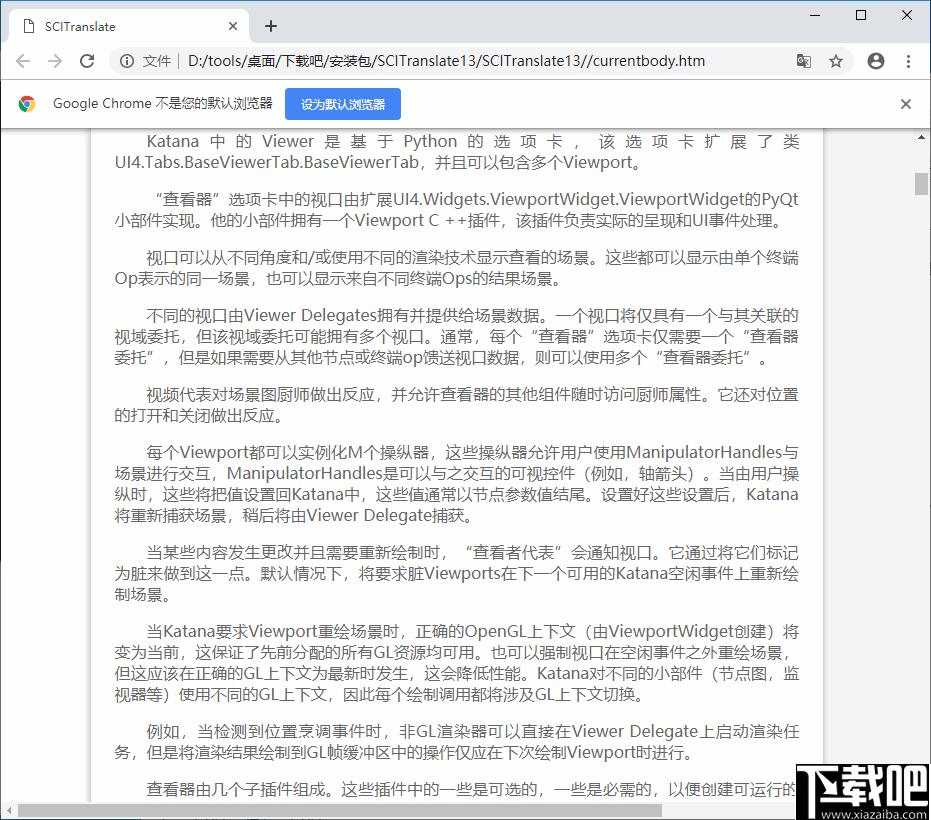The image size is (931, 820).
Task: Go forward with the browser forward arrow
Action: (55, 61)
